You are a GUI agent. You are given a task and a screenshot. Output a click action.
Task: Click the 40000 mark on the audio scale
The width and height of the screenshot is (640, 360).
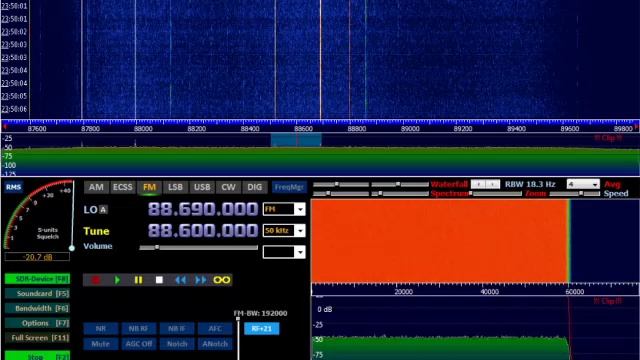click(x=489, y=292)
